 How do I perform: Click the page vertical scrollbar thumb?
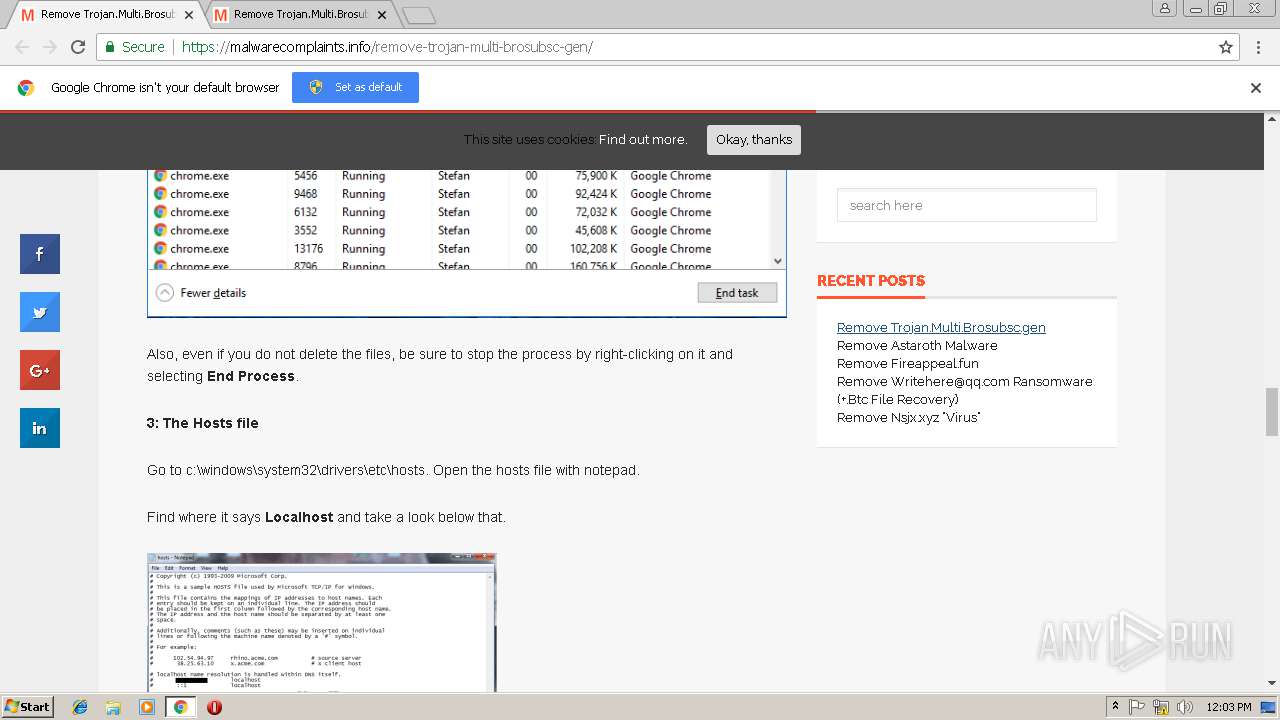(1272, 412)
